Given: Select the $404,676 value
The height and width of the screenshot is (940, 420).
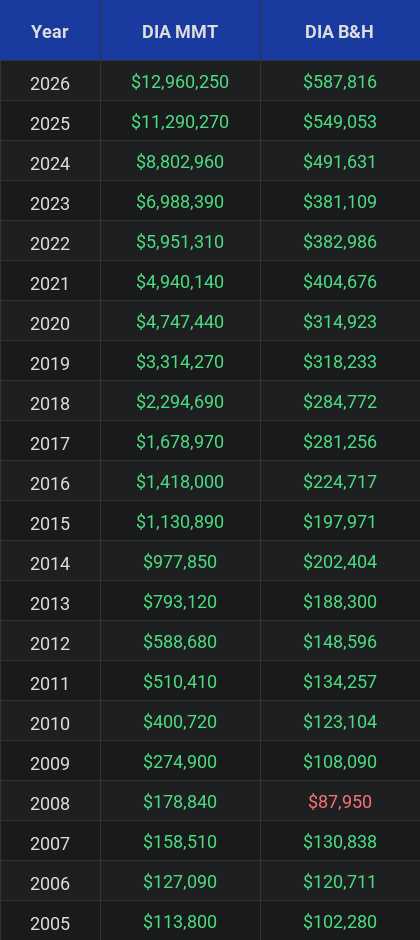Looking at the screenshot, I should pos(340,282).
